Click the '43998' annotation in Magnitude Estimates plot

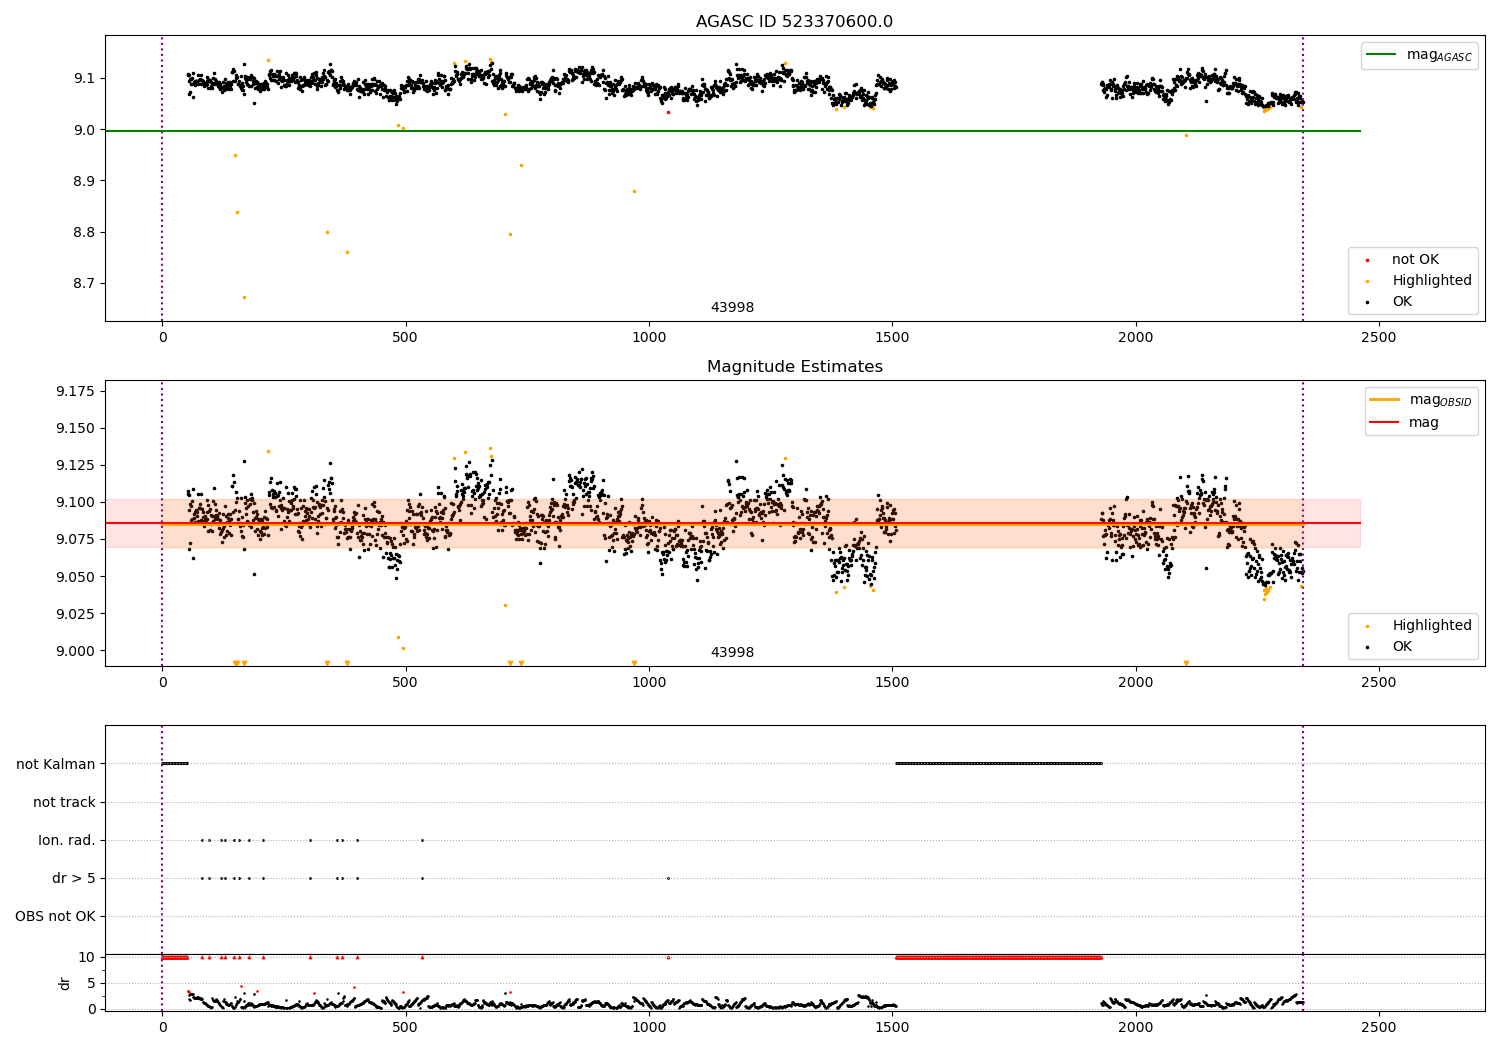pyautogui.click(x=732, y=653)
